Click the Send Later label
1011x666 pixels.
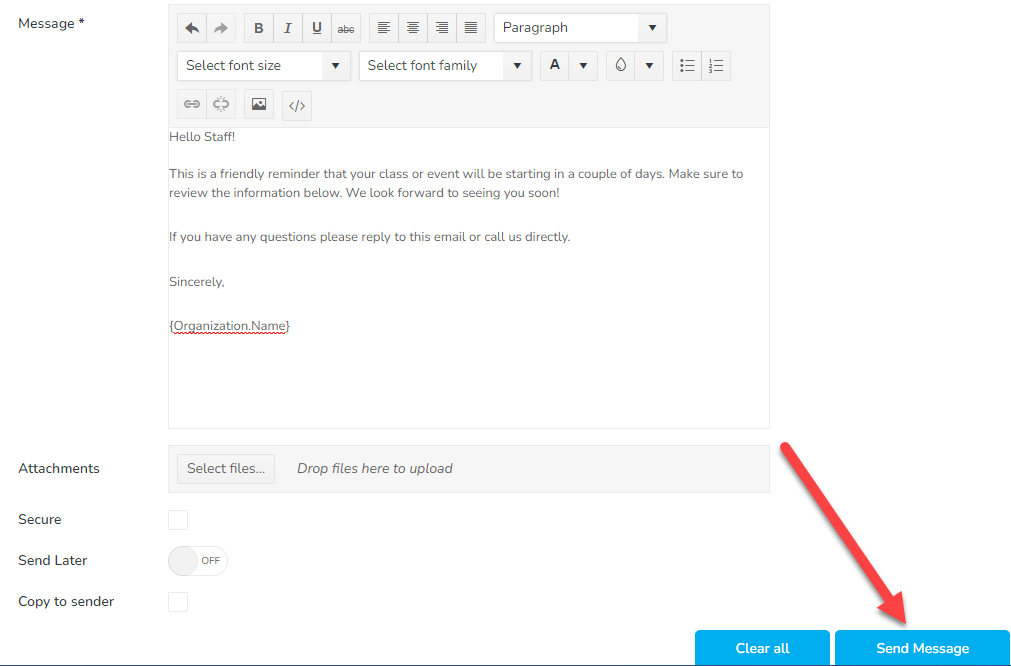52,561
